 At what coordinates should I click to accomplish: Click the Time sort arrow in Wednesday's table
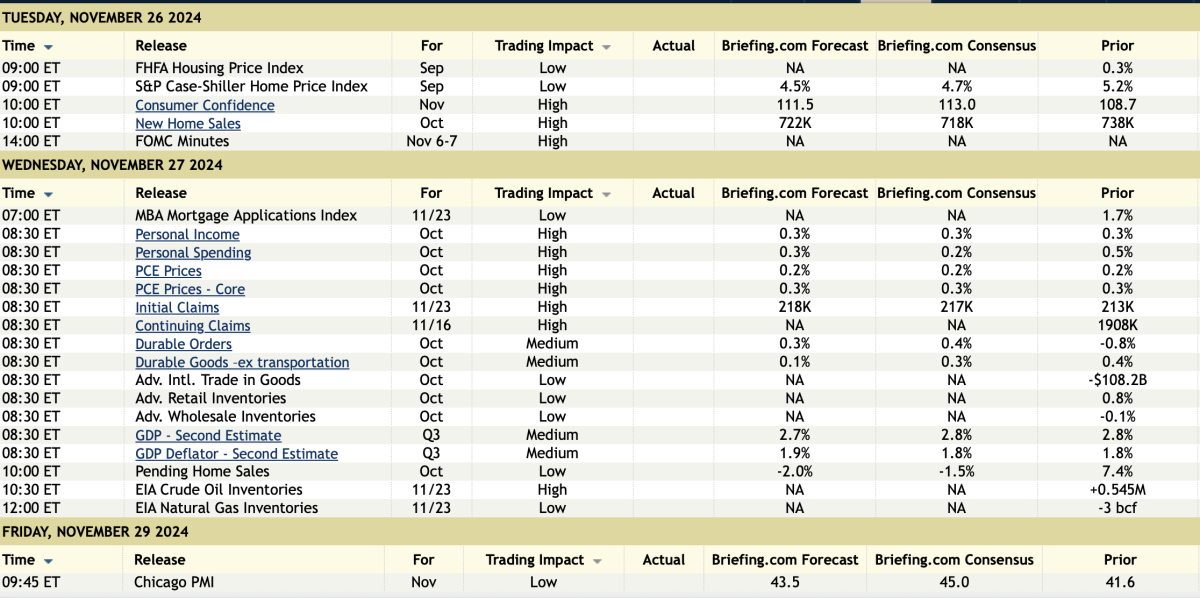(48, 194)
